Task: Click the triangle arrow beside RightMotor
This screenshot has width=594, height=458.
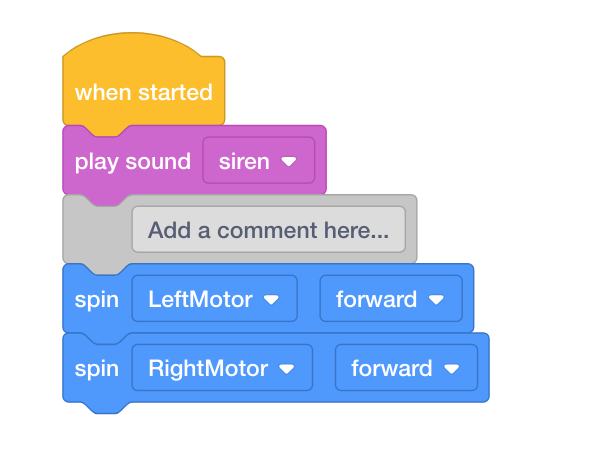Action: 286,369
